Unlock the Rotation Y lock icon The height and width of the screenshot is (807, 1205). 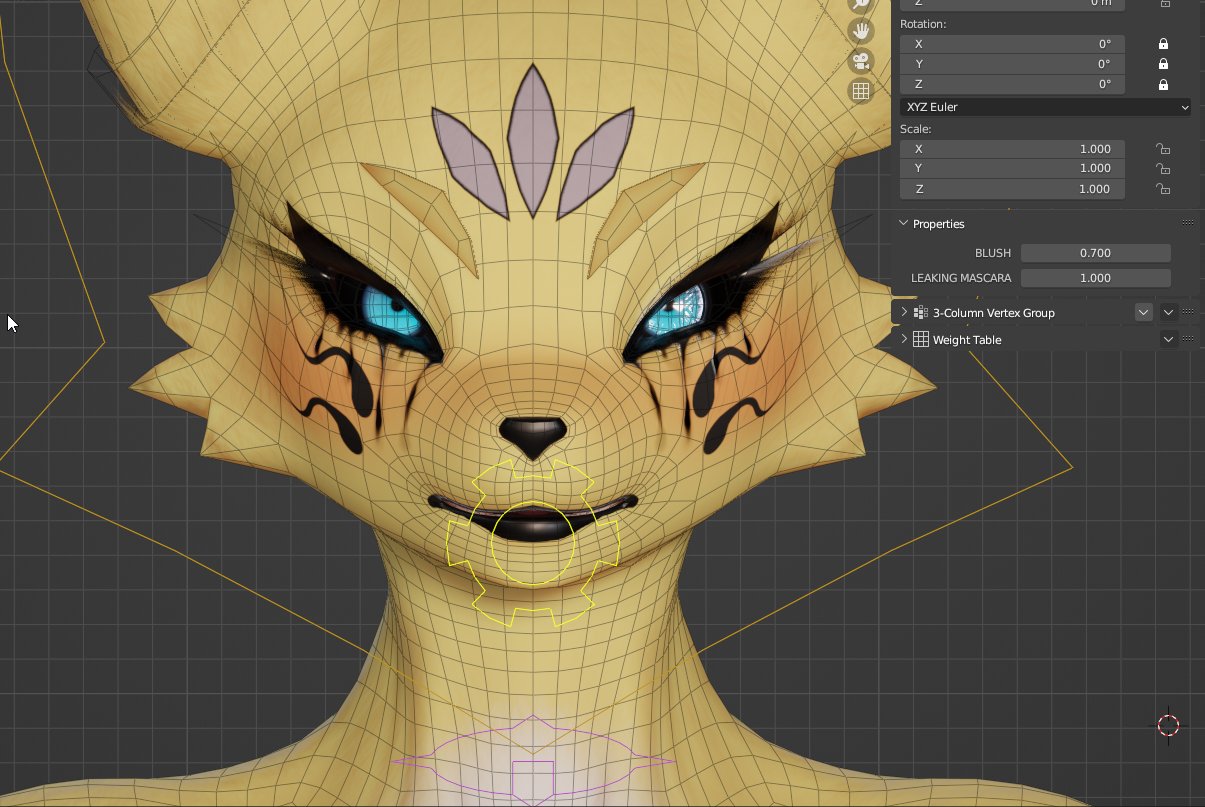click(x=1163, y=64)
